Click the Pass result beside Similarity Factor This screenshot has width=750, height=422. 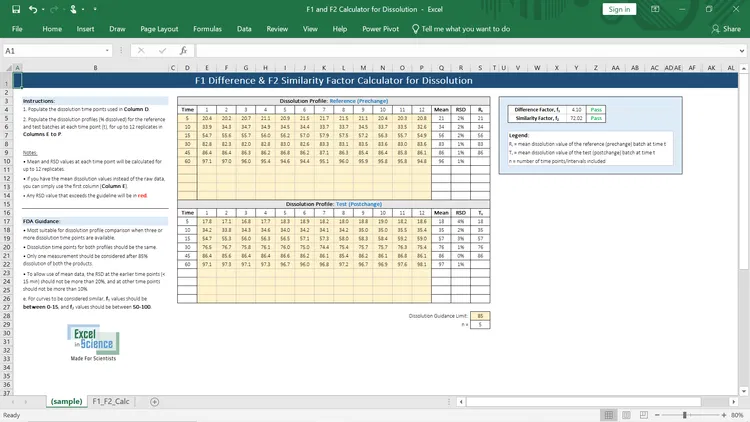(596, 118)
